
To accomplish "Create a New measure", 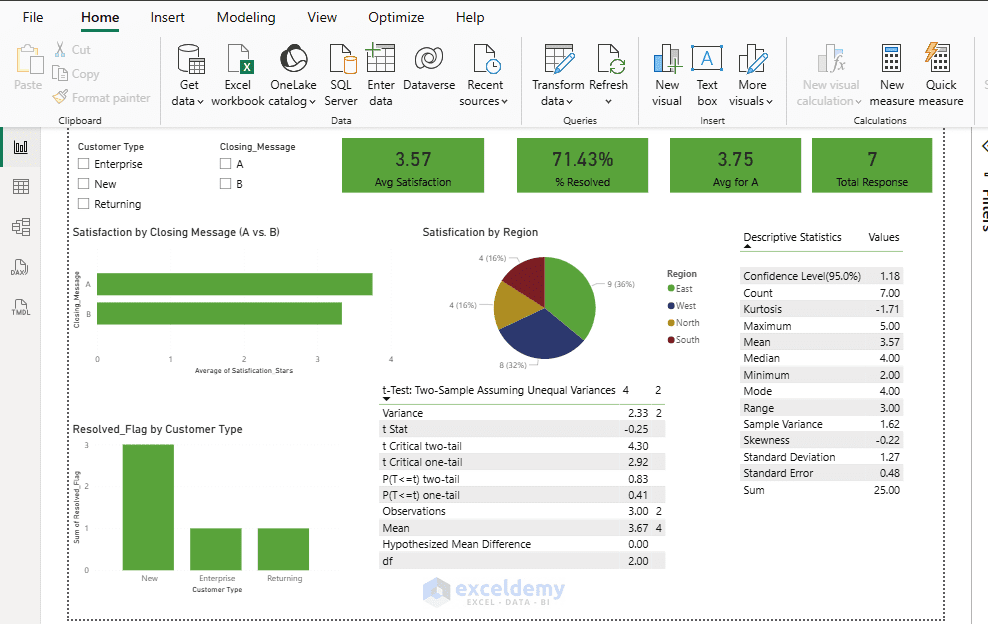I will click(x=892, y=74).
